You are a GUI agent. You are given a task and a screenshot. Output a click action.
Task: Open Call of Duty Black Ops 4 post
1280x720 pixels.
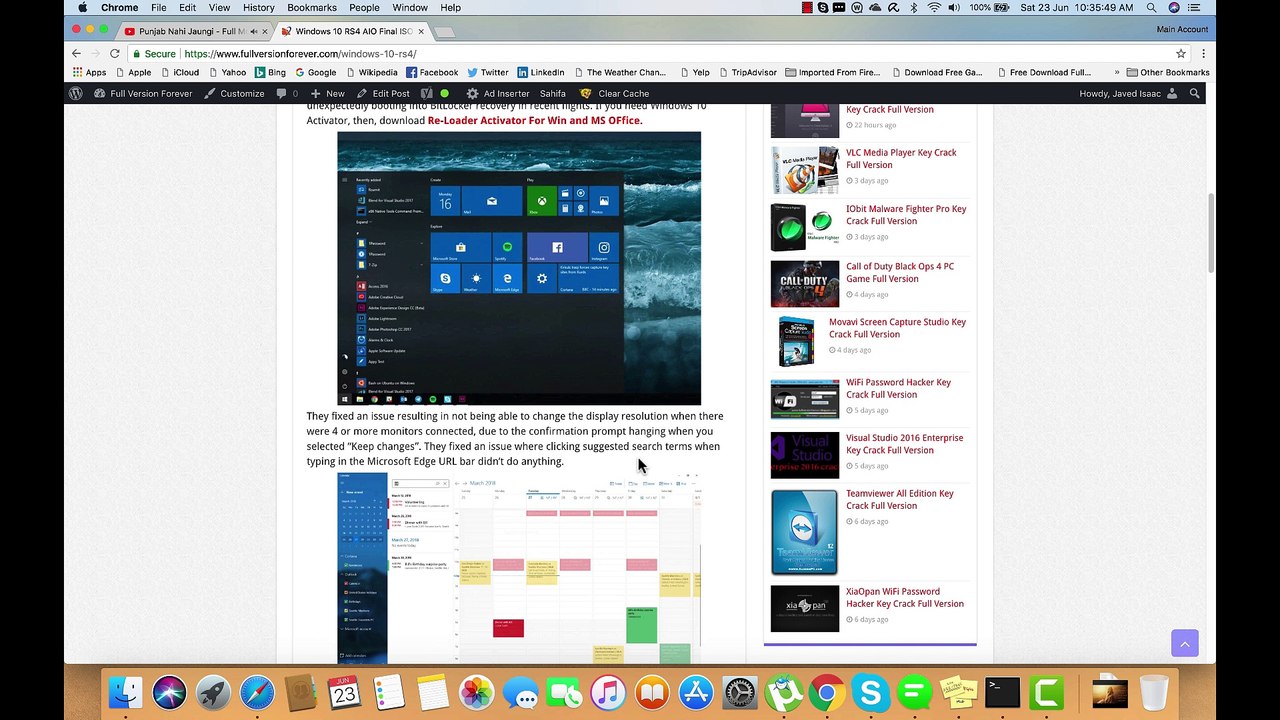900,273
